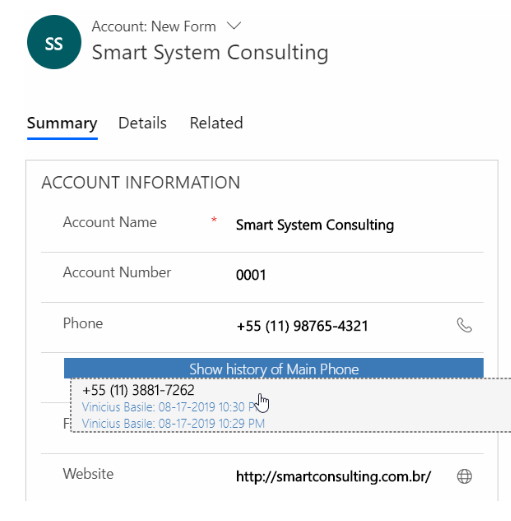Click the Account Name label

coord(110,222)
